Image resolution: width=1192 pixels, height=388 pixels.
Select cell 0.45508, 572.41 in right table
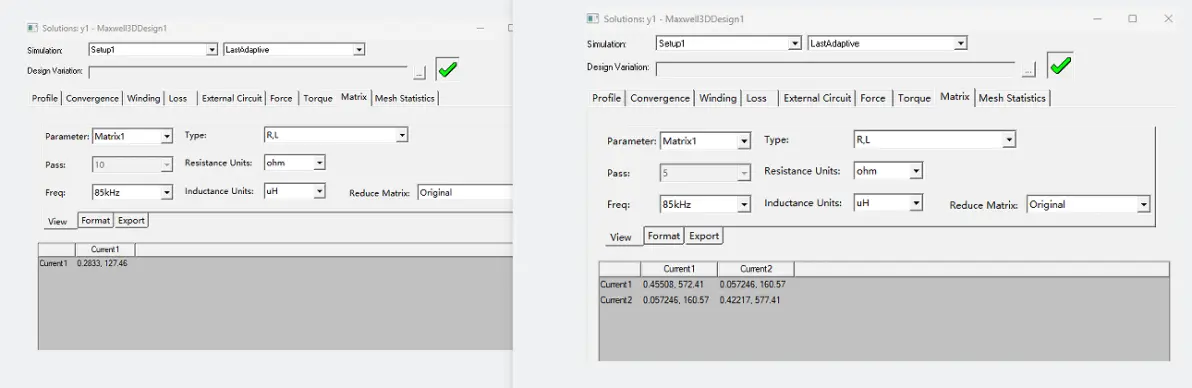674,285
